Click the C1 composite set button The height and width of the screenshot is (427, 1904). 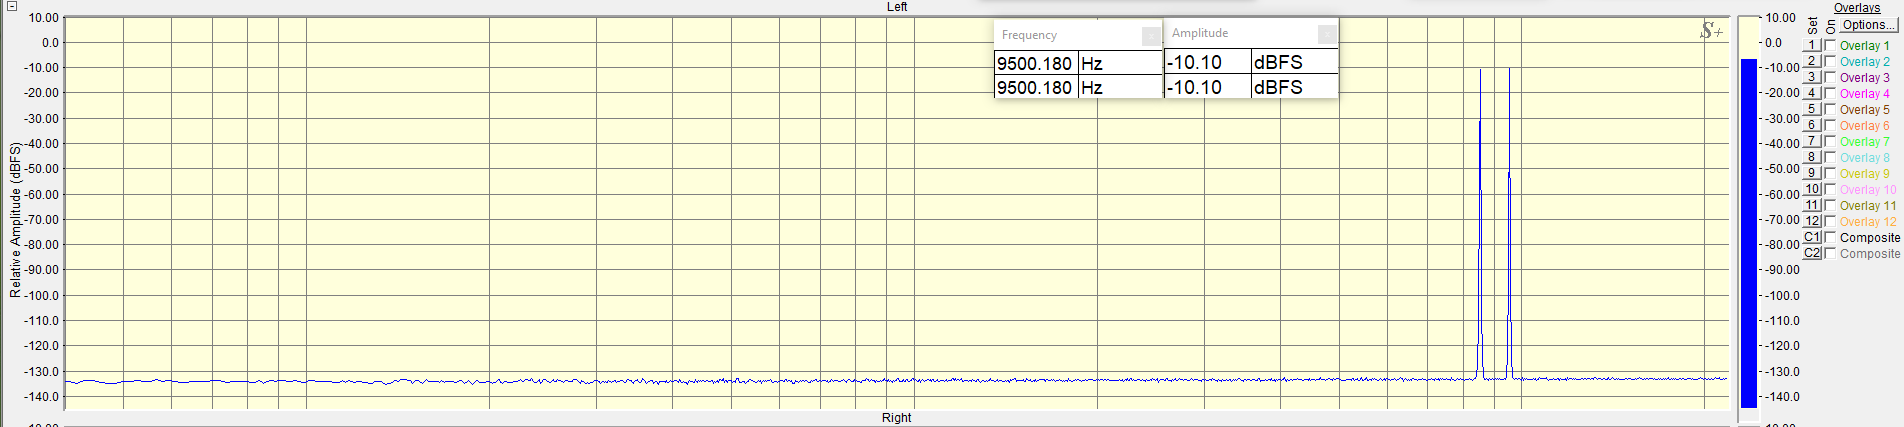coord(1812,237)
